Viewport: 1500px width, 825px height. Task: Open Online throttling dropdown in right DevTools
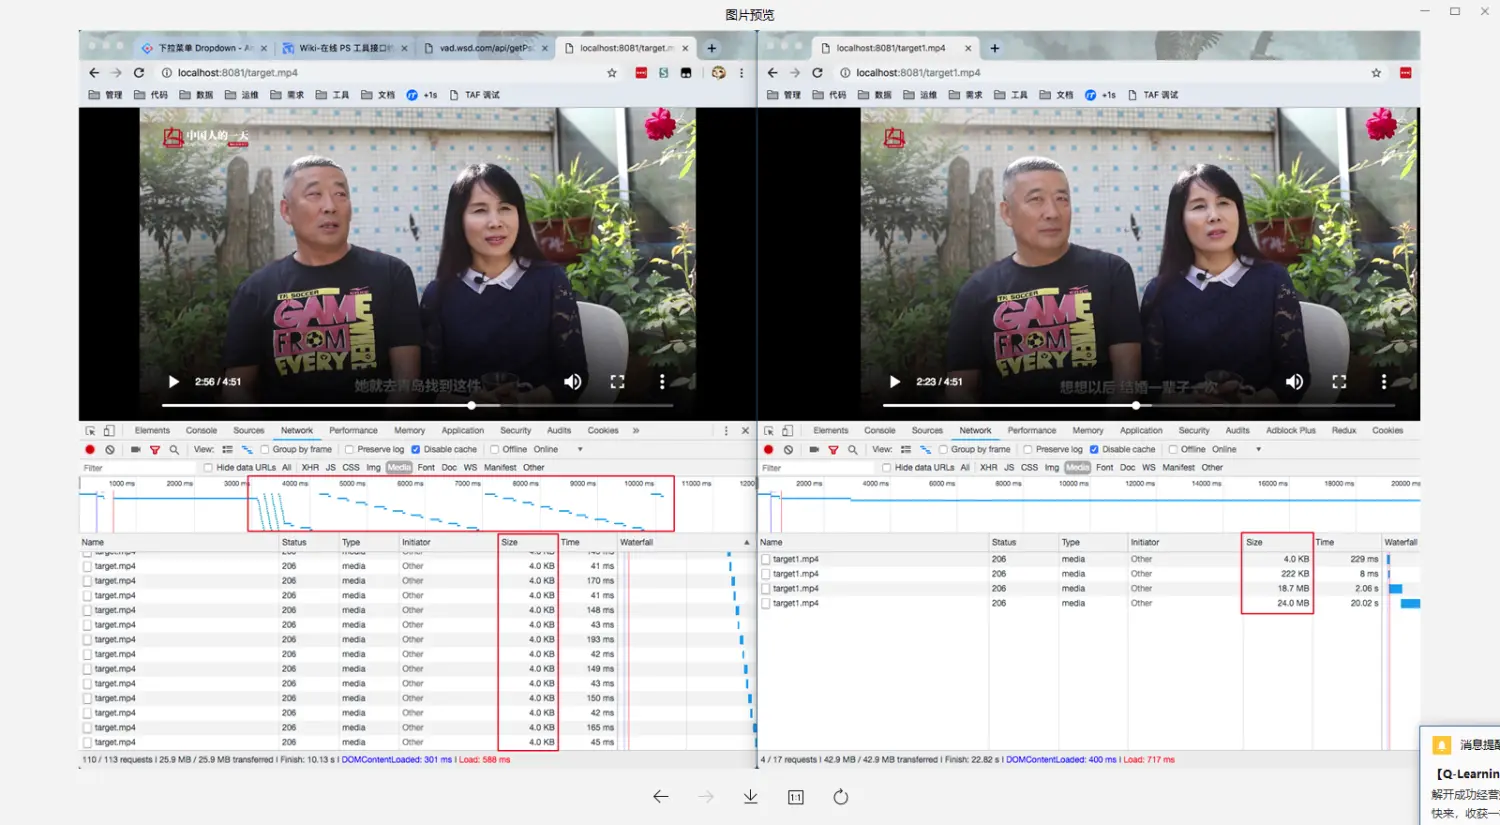pyautogui.click(x=1237, y=450)
